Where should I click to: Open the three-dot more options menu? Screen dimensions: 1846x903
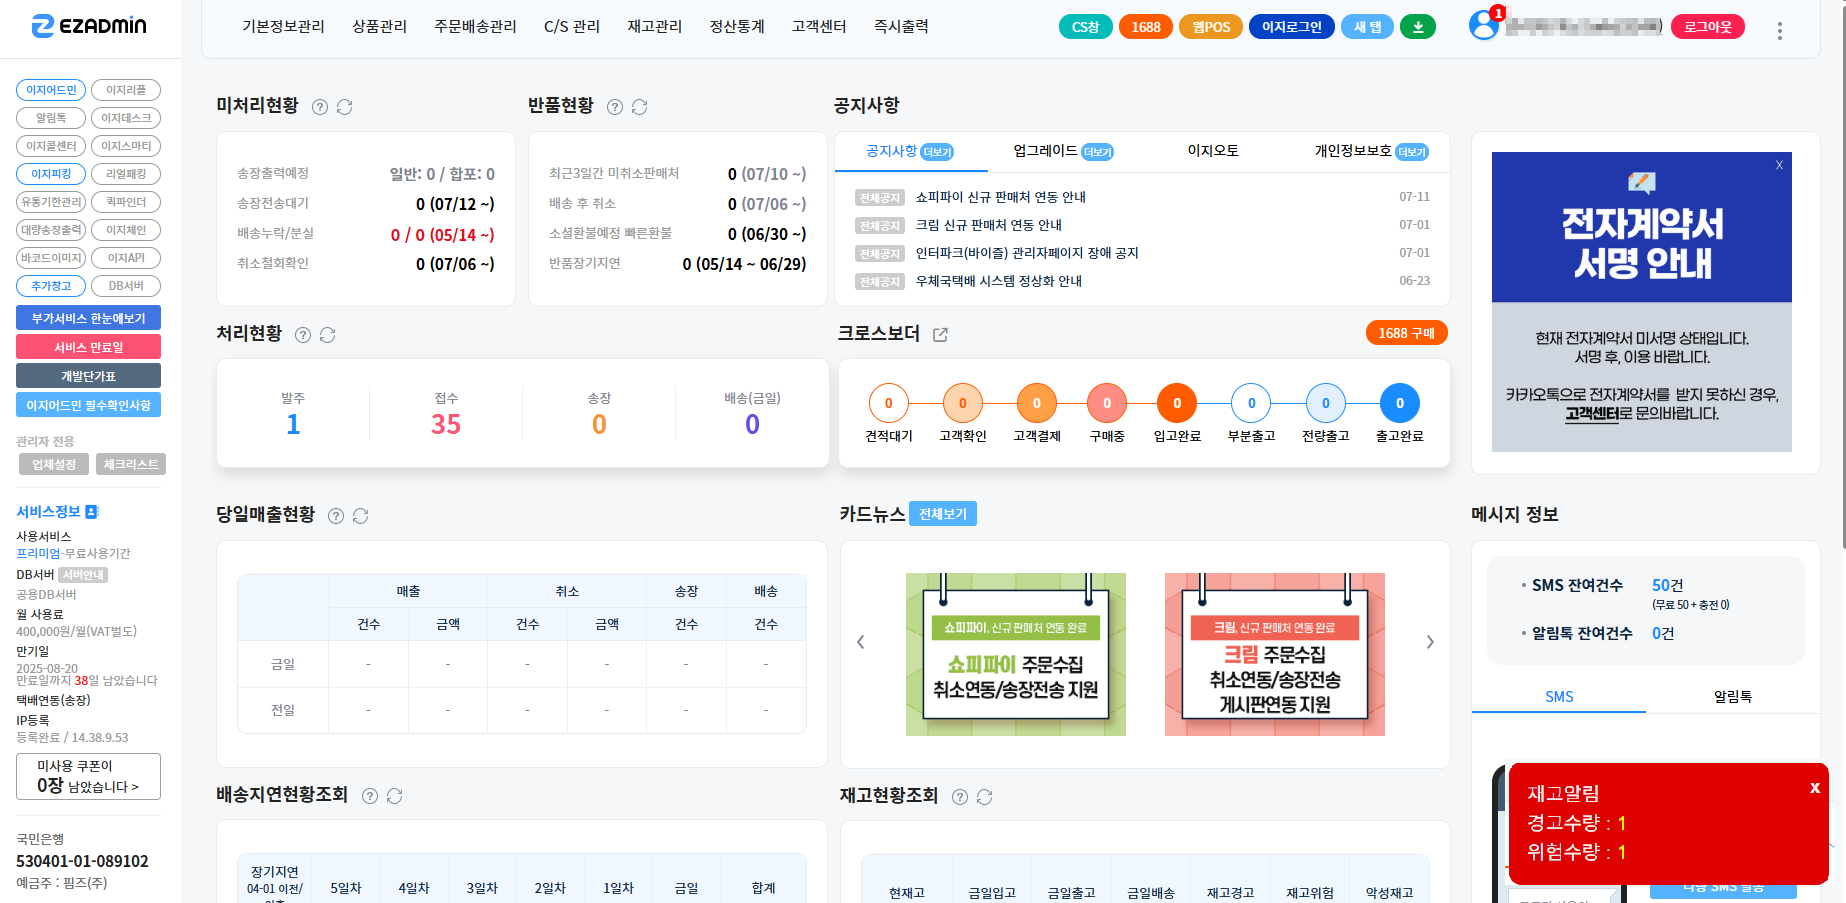[x=1779, y=31]
